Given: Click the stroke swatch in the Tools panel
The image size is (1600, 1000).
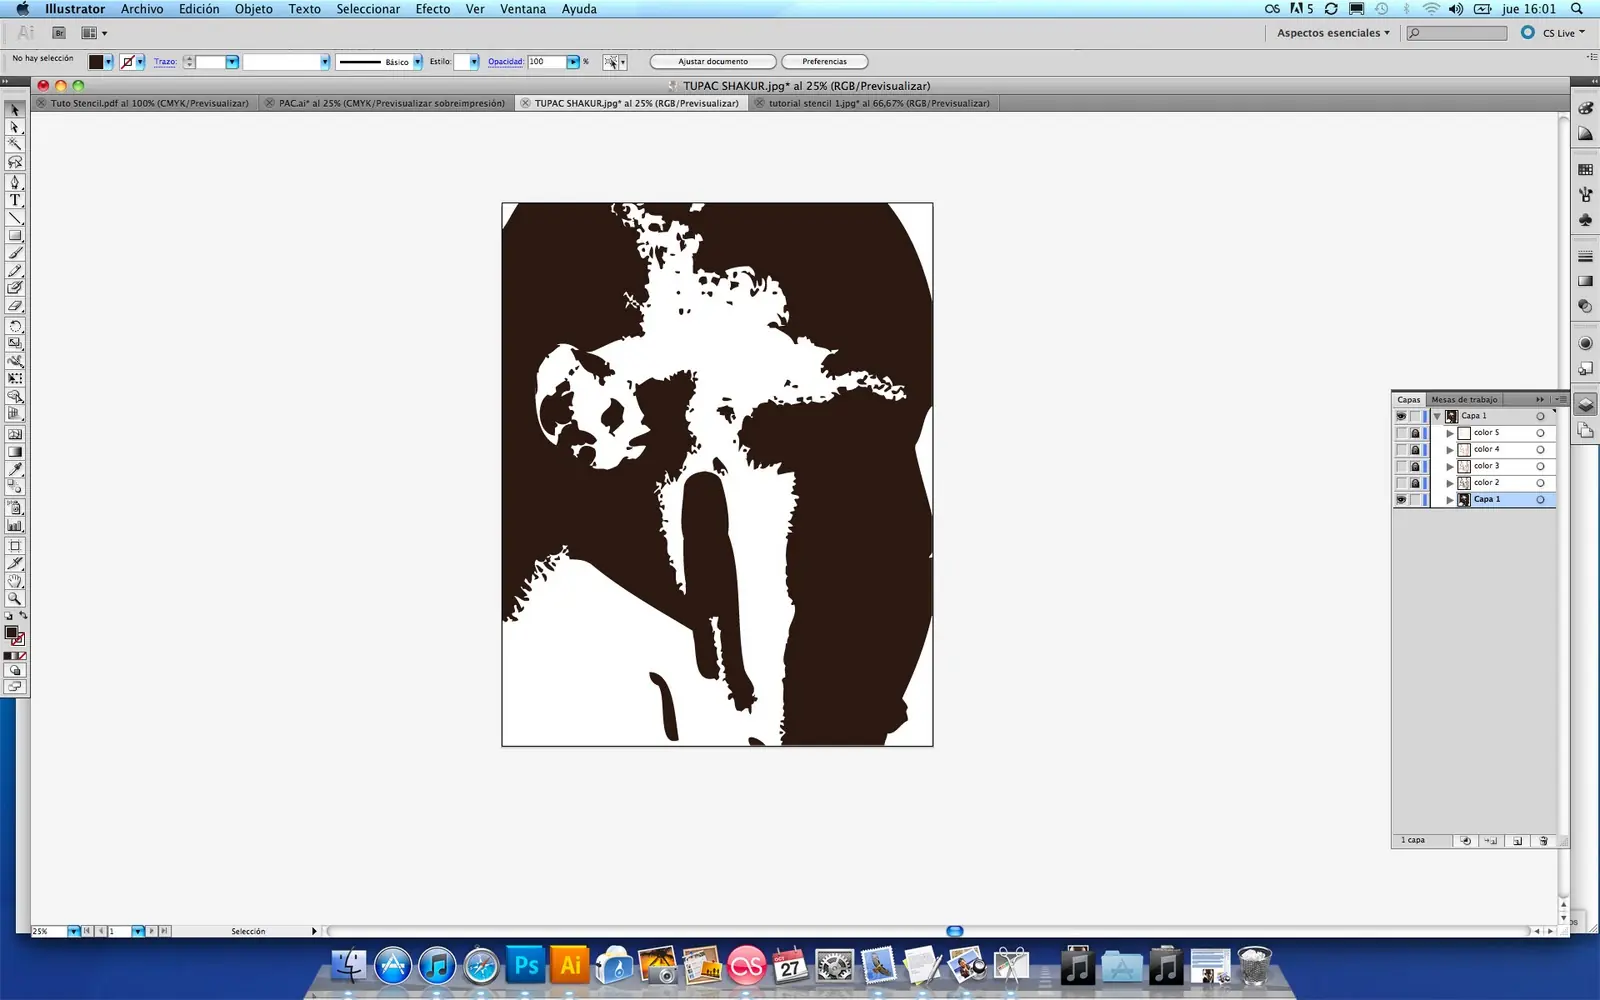Looking at the screenshot, I should [18, 638].
